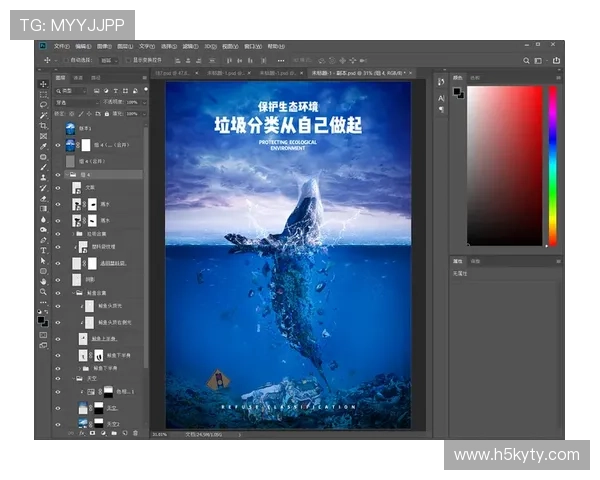Image resolution: width=600 pixels, height=480 pixels.
Task: Select the Move tool in the toolbox
Action: pyautogui.click(x=43, y=84)
